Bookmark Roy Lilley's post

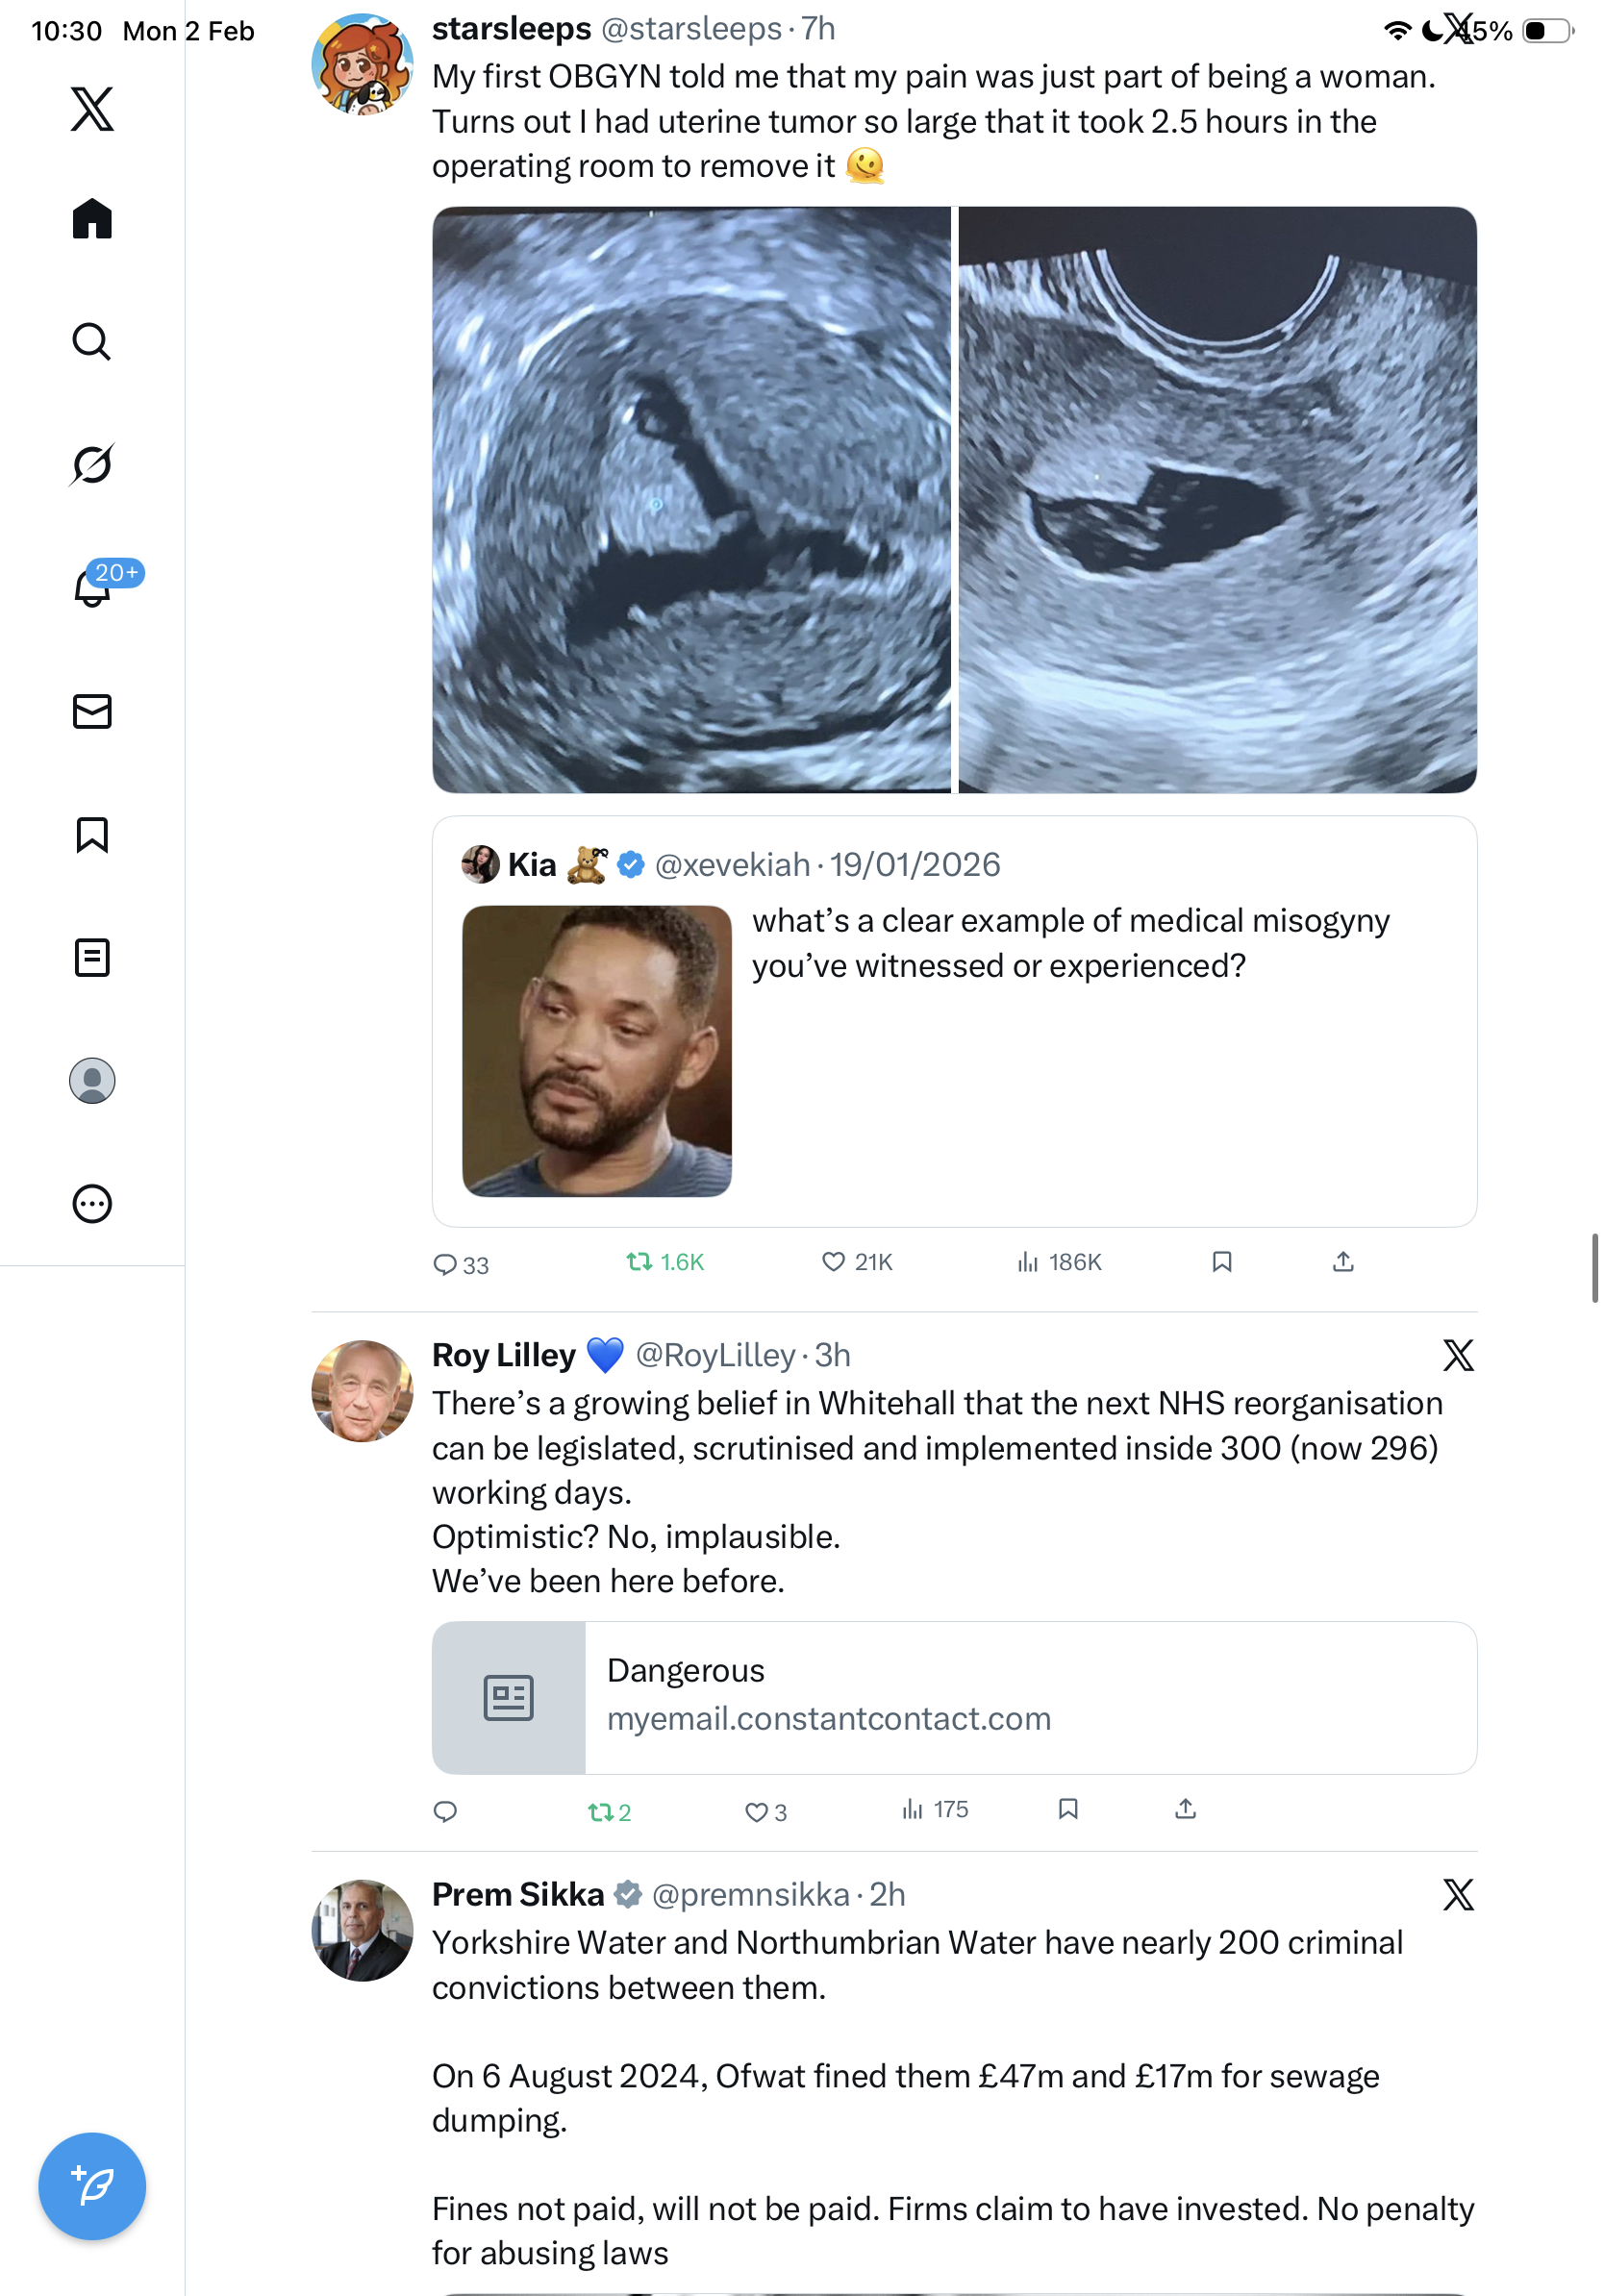pos(1068,1809)
